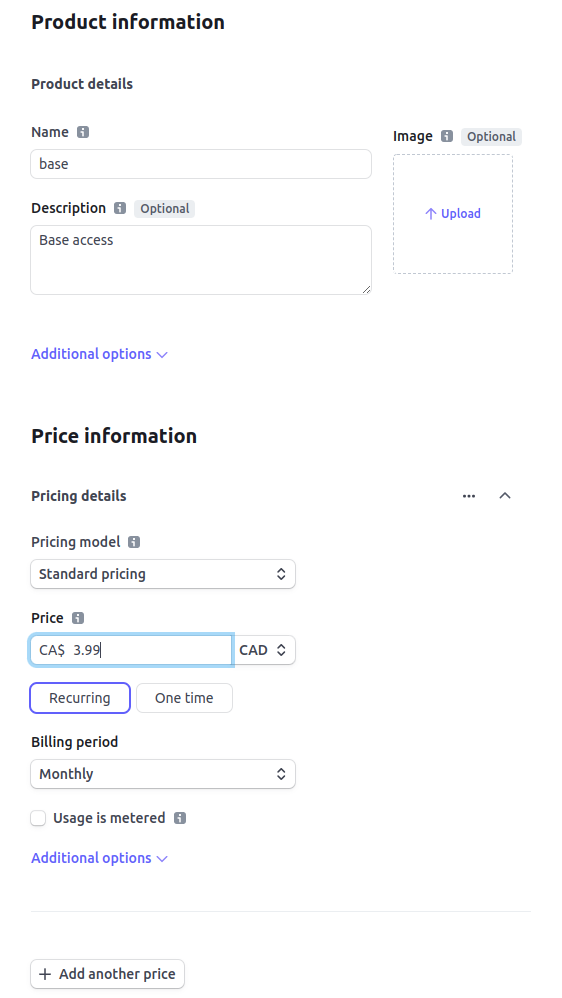Upload a product image
This screenshot has width=562, height=998.
tap(453, 214)
